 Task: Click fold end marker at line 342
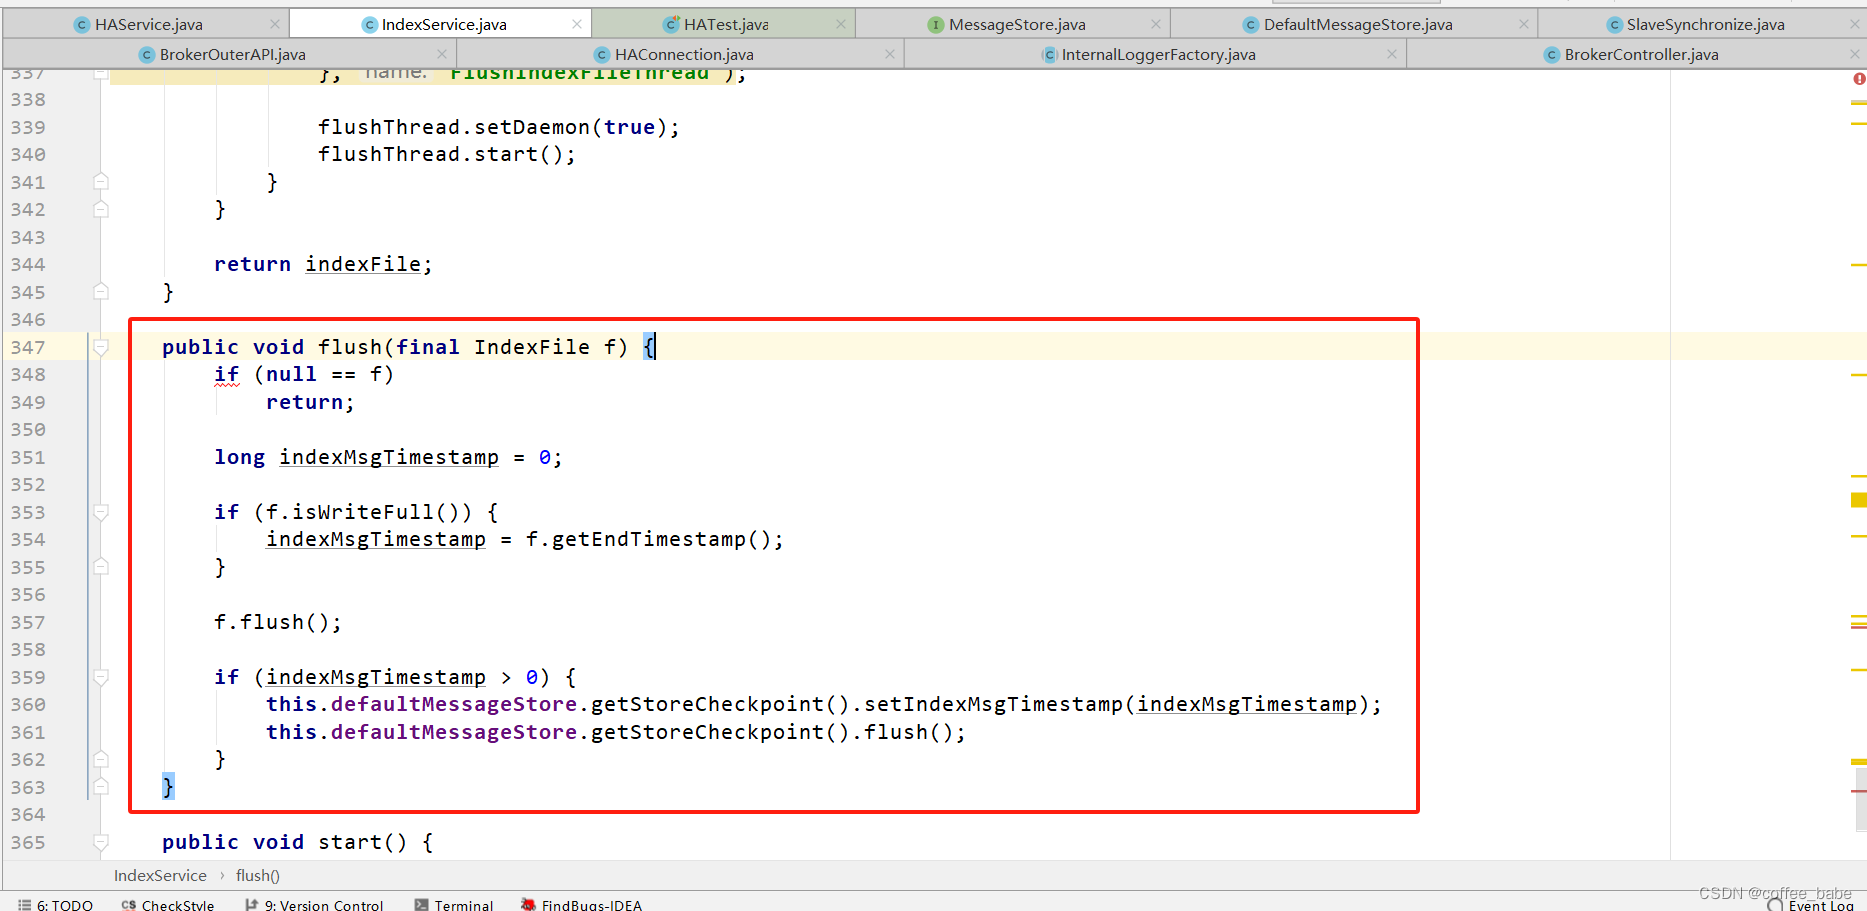[x=101, y=209]
